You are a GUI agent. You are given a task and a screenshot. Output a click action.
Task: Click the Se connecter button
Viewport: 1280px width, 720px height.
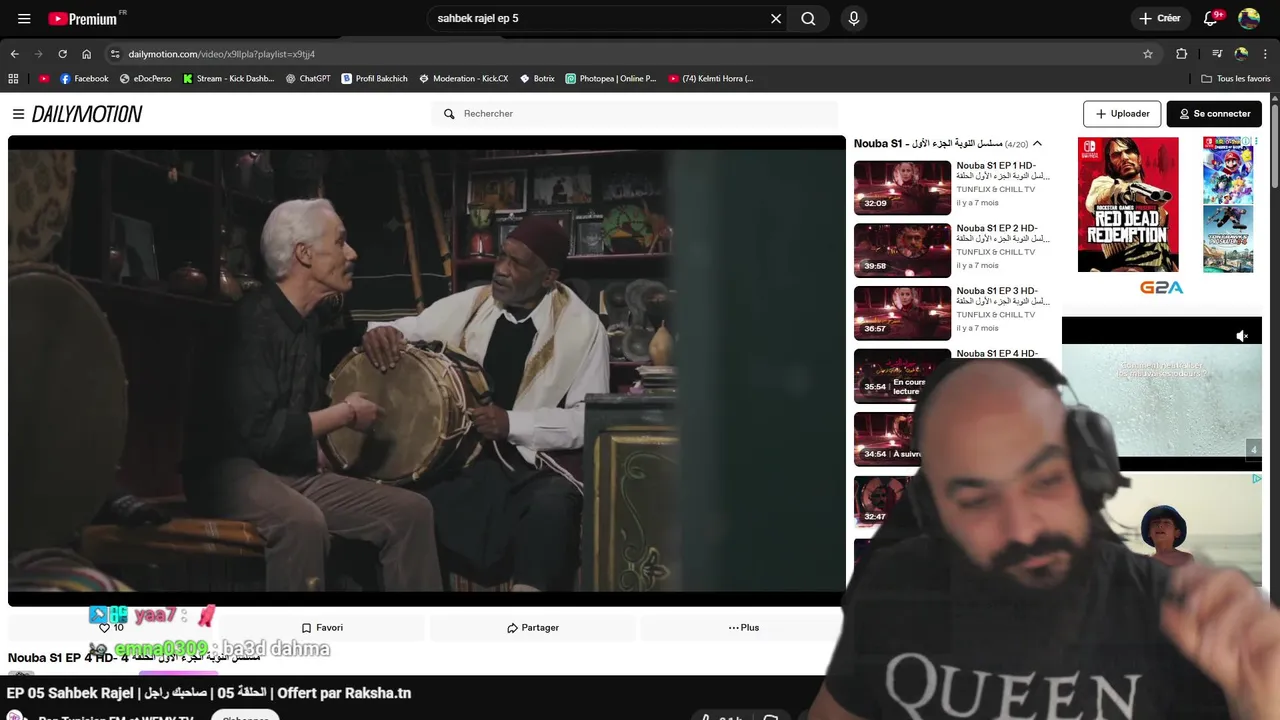1214,114
